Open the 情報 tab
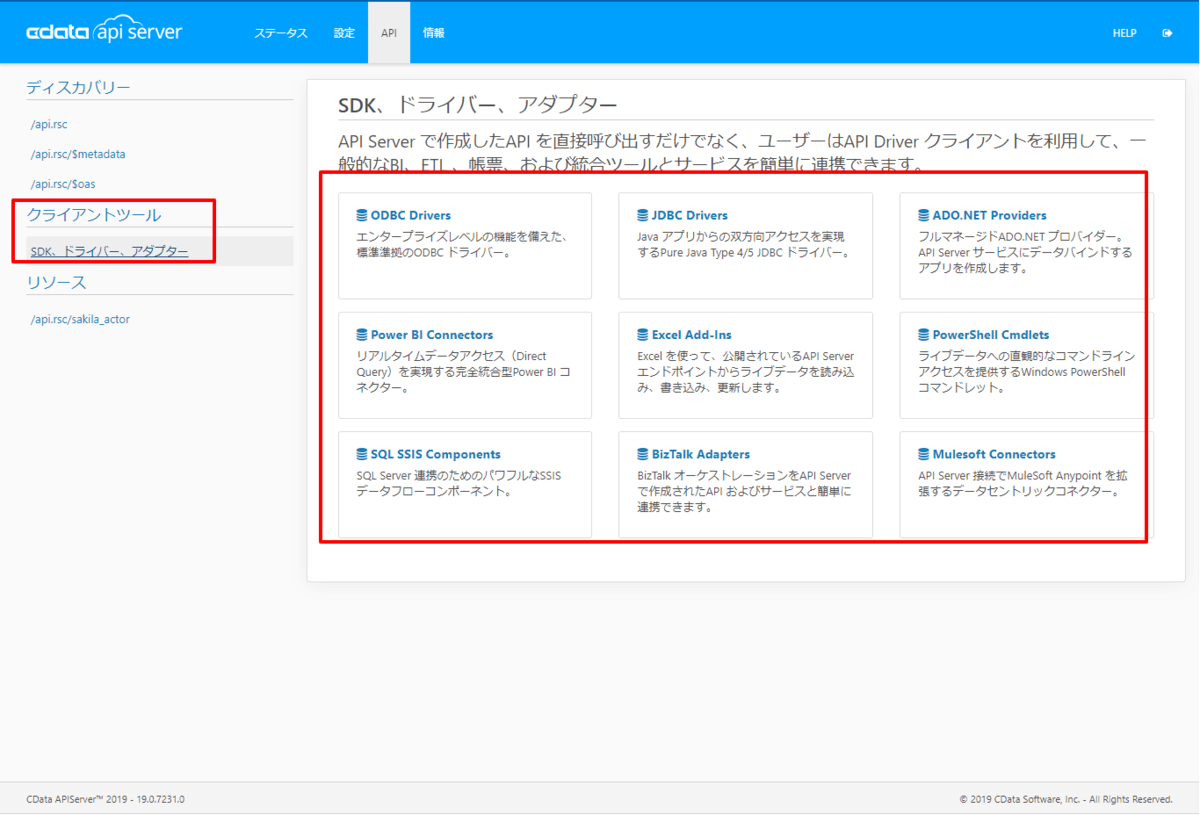The height and width of the screenshot is (815, 1200). (434, 33)
